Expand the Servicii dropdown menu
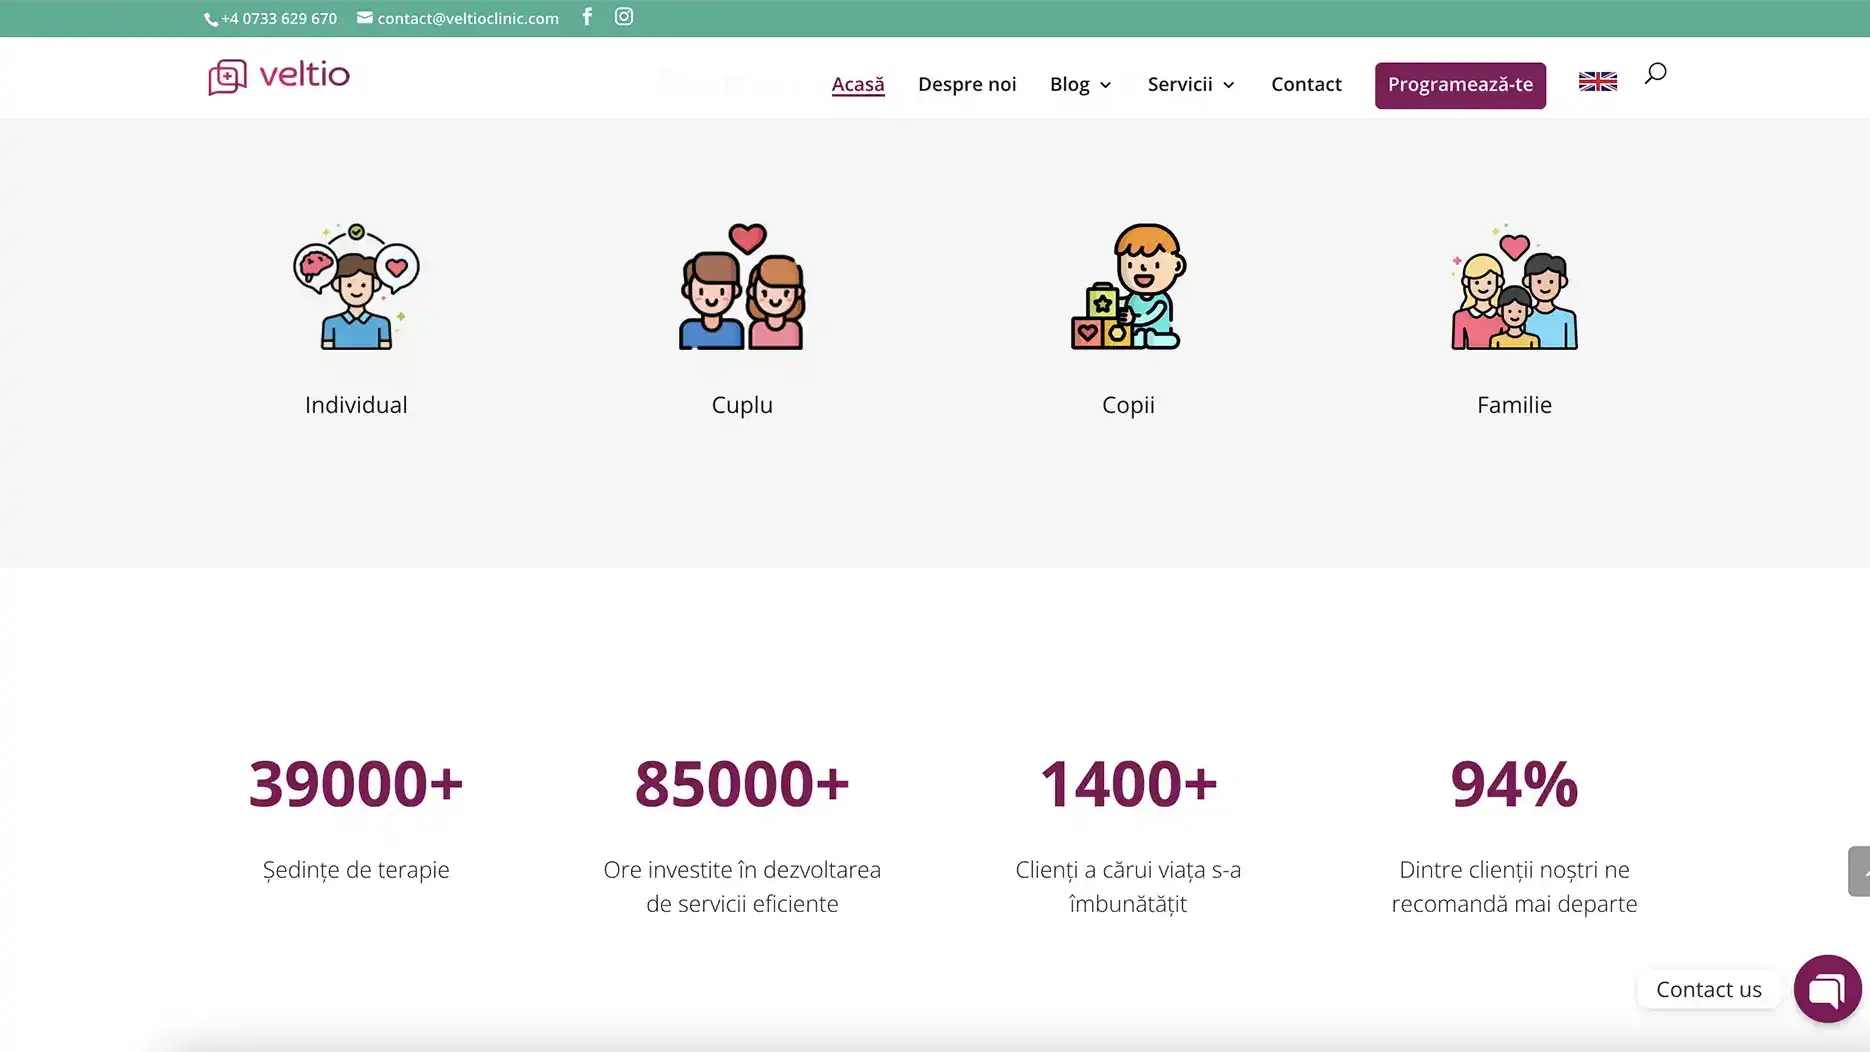Image resolution: width=1870 pixels, height=1052 pixels. (x=1191, y=85)
